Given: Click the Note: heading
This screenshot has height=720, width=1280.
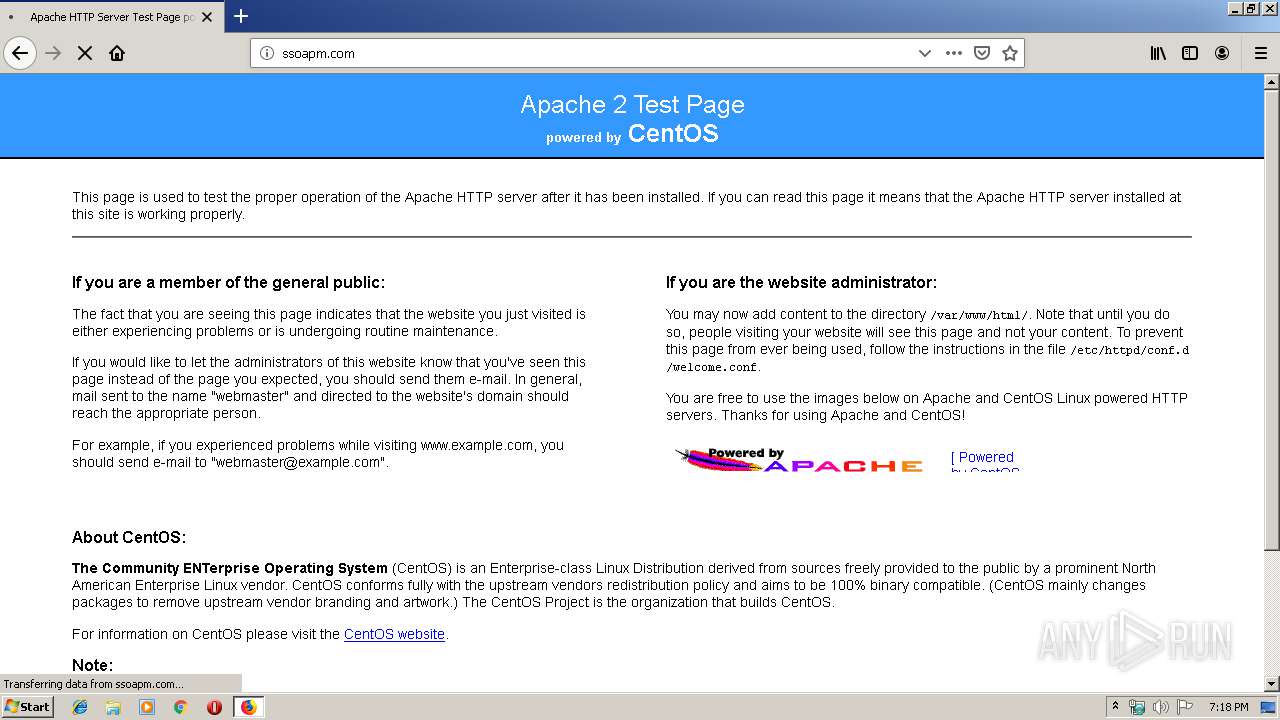Looking at the screenshot, I should tap(92, 665).
